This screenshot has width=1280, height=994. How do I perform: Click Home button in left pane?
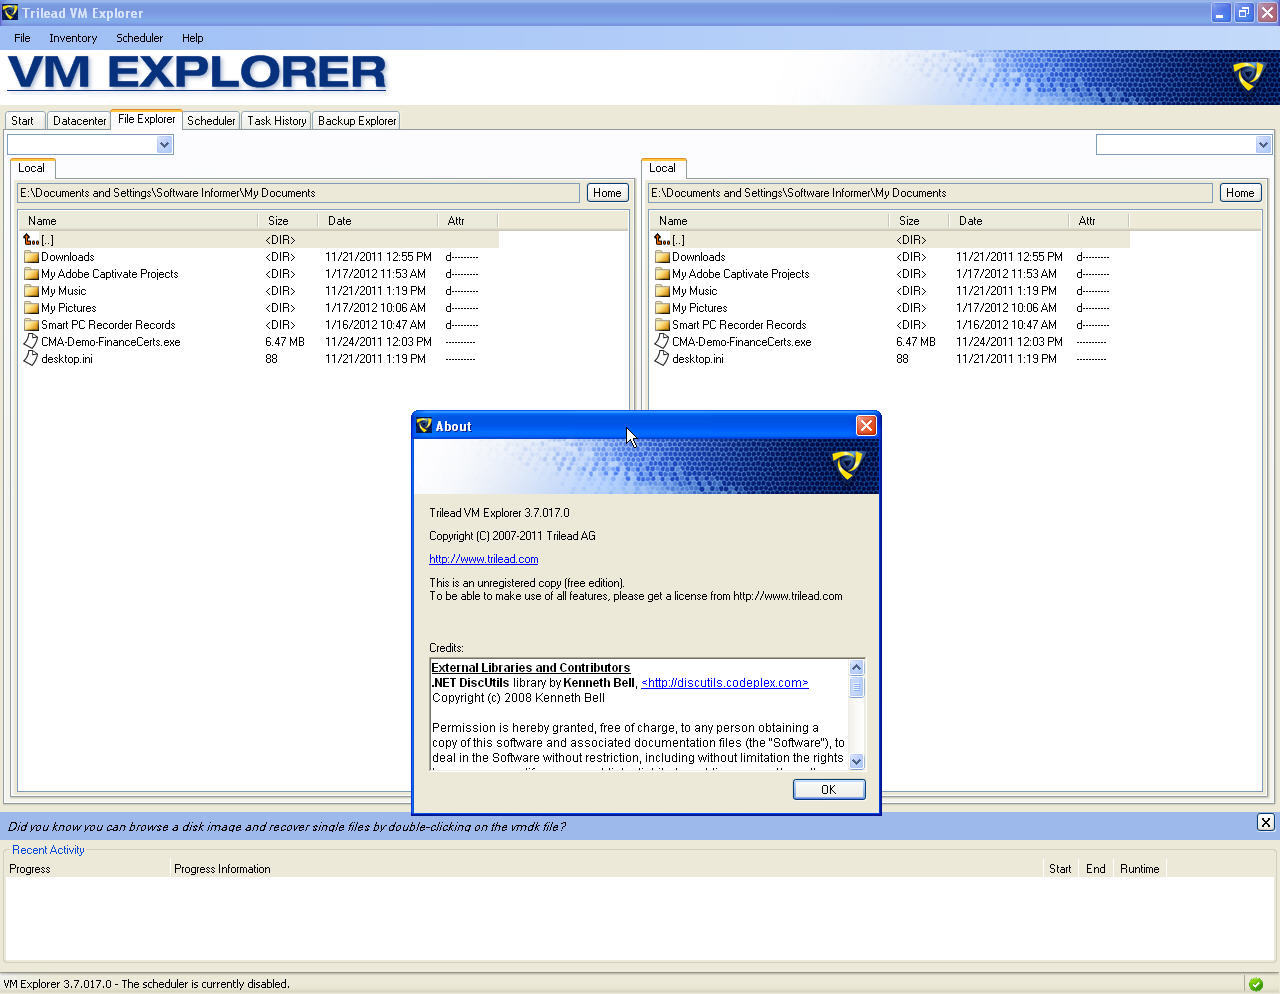point(607,193)
